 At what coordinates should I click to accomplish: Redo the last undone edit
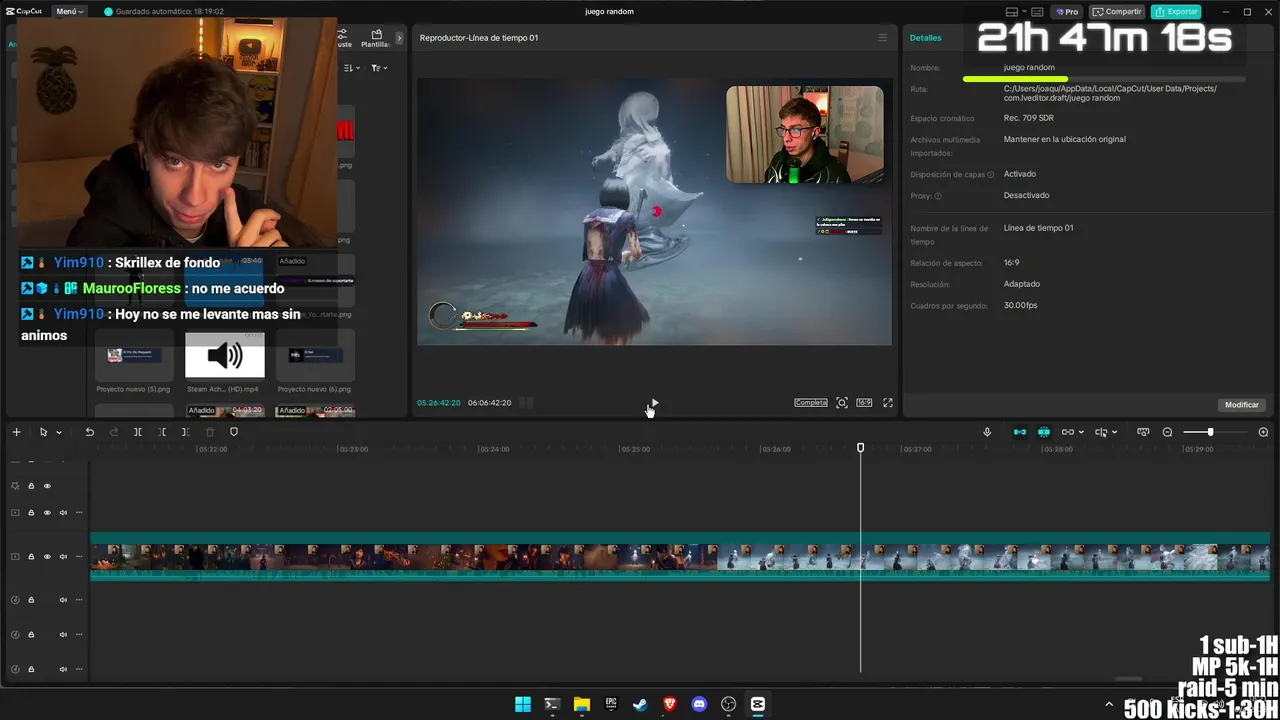113,432
